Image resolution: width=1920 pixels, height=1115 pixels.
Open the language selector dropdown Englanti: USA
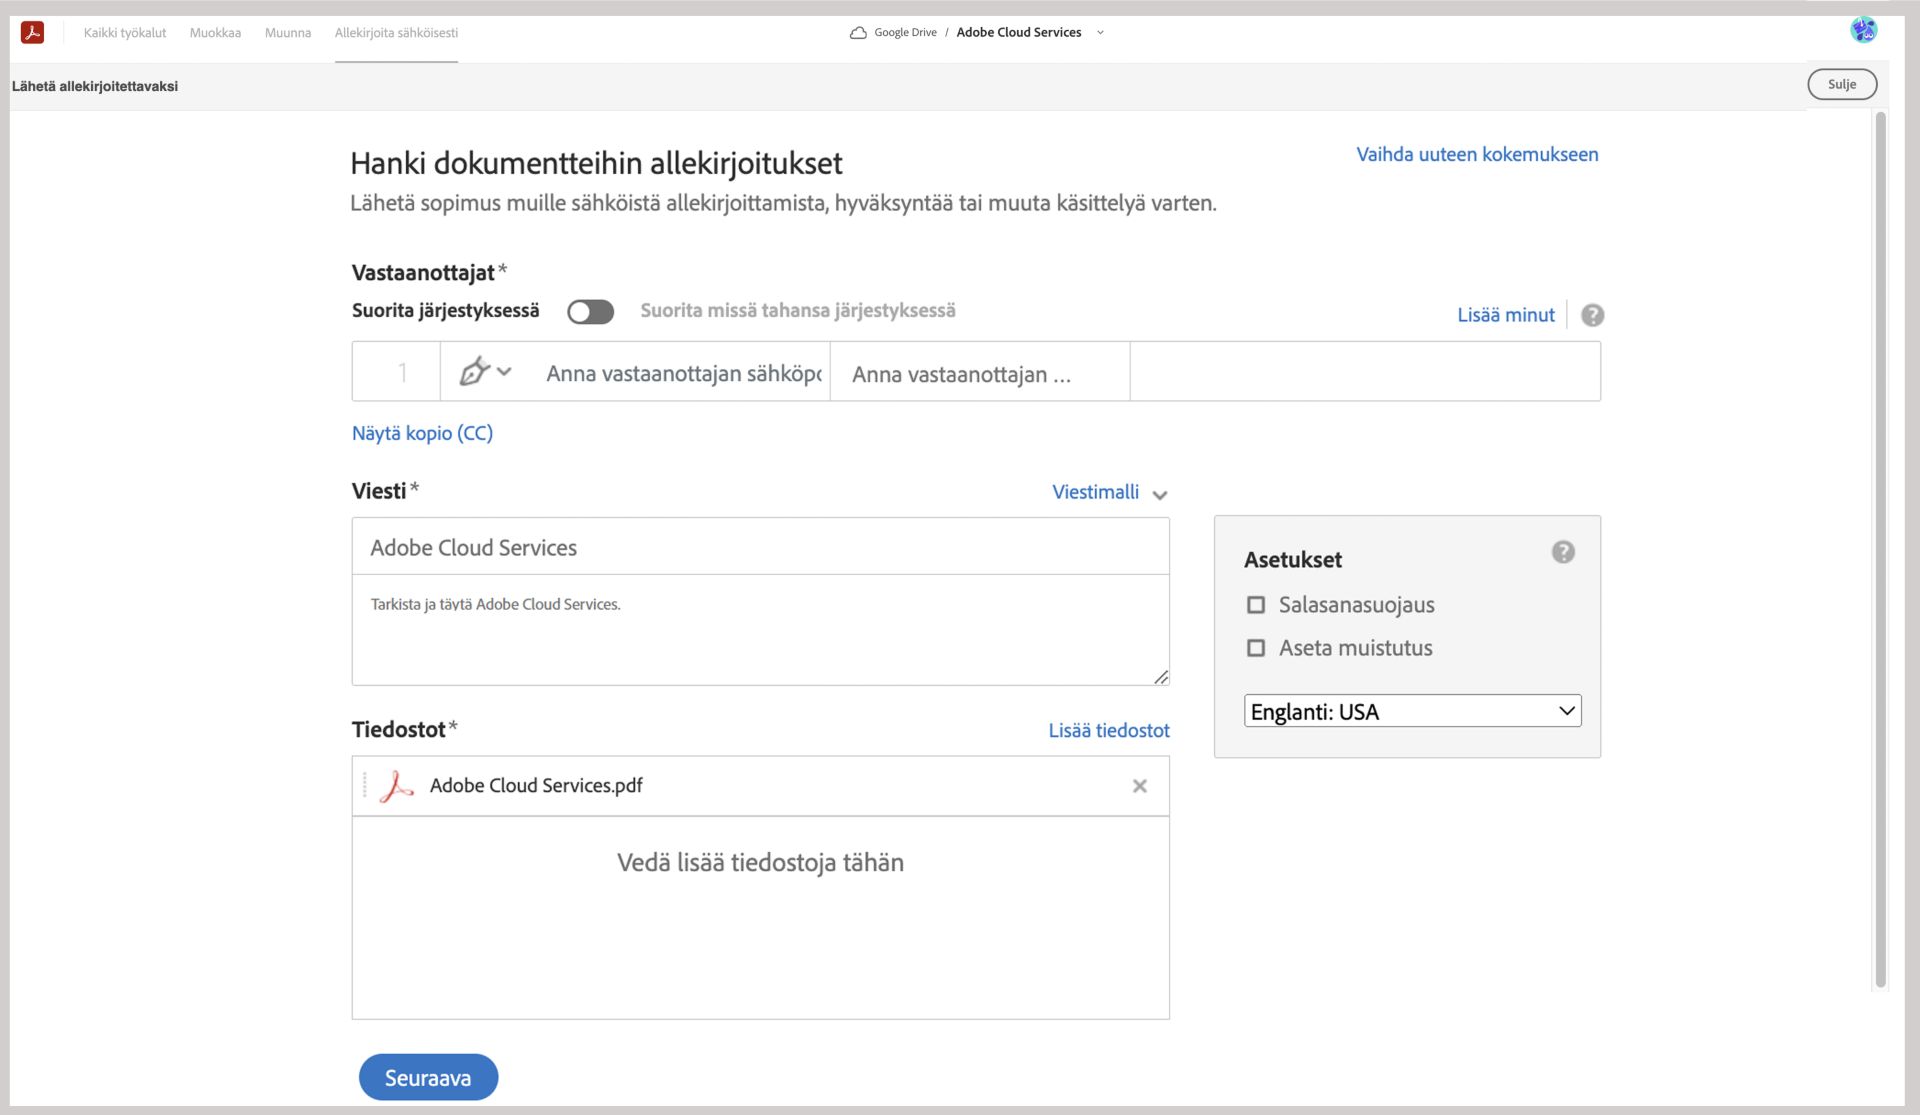click(1410, 710)
